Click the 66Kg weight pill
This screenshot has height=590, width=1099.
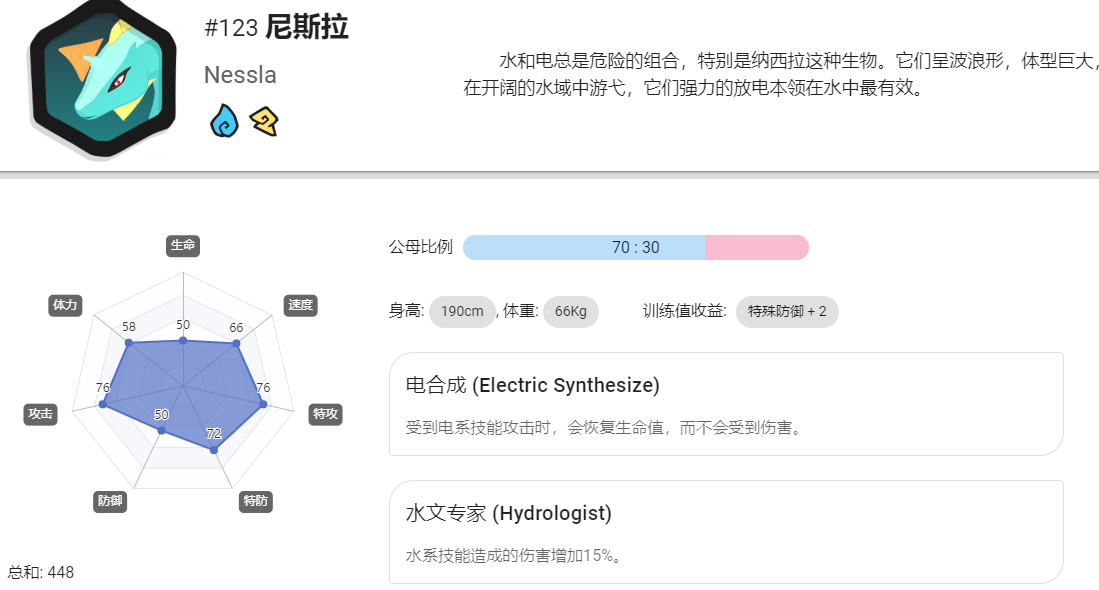coord(571,311)
